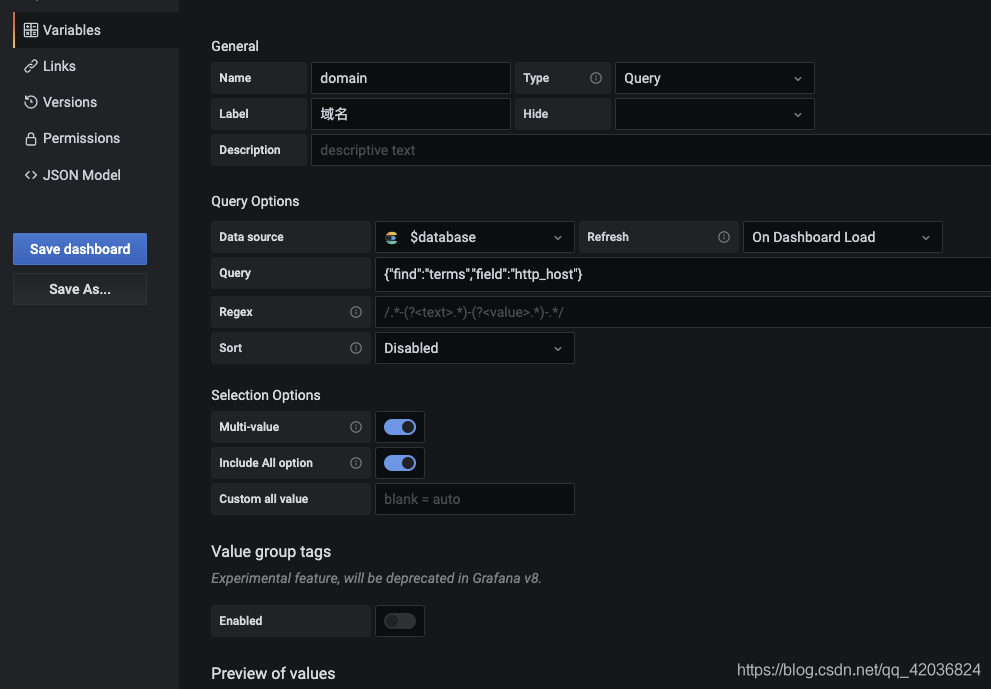Turn off the Include All option switch

[399, 463]
